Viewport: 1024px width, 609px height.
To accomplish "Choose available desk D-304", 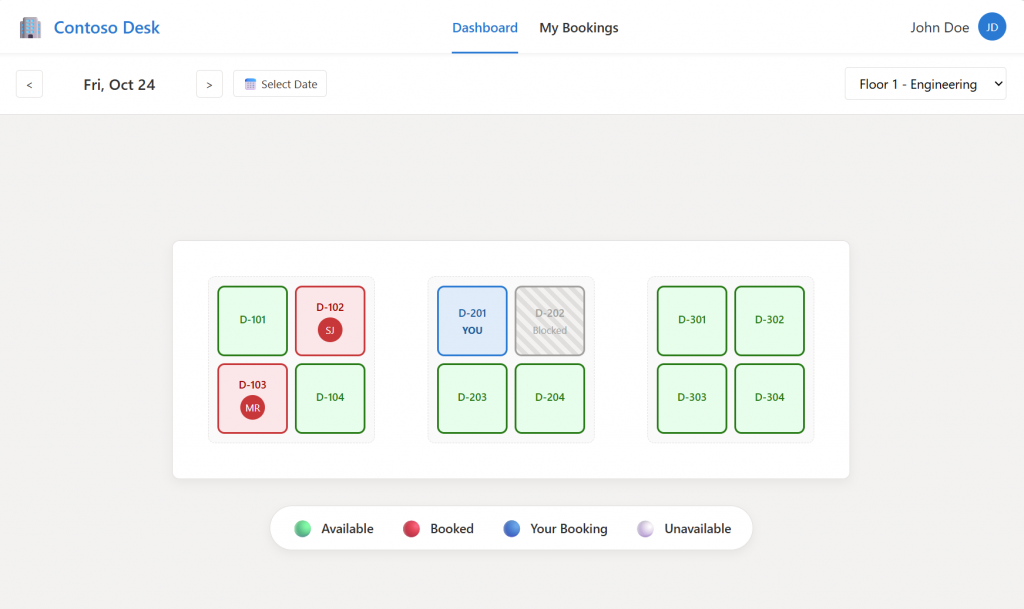I will pos(769,398).
